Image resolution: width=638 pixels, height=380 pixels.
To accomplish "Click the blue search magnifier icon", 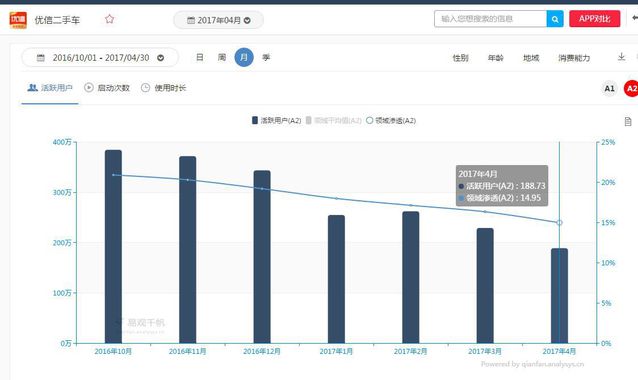I will [x=555, y=19].
